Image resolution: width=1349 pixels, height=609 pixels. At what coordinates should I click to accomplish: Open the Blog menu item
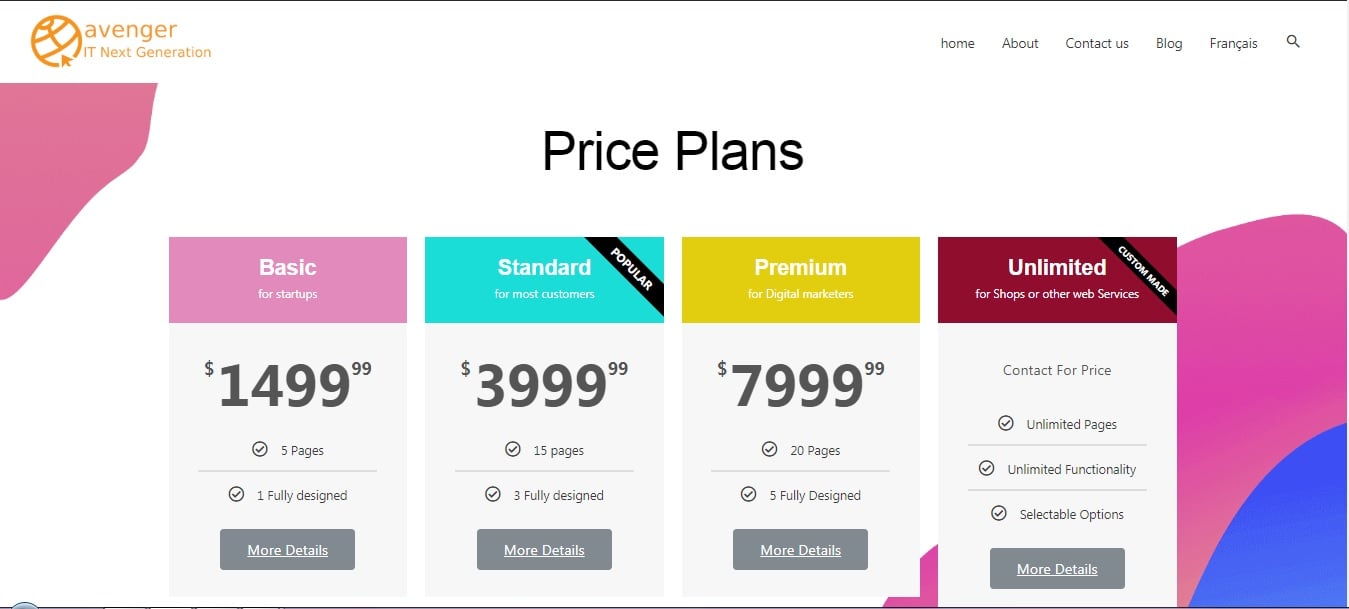1169,43
